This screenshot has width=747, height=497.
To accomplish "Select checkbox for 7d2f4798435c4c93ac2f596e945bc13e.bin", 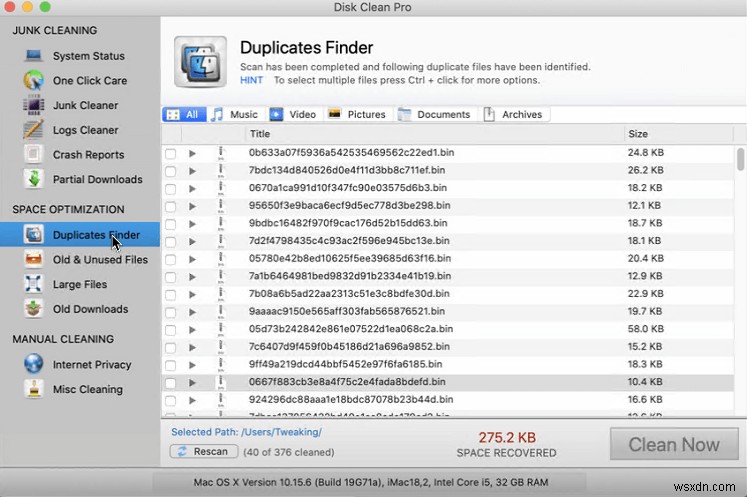I will pyautogui.click(x=170, y=242).
